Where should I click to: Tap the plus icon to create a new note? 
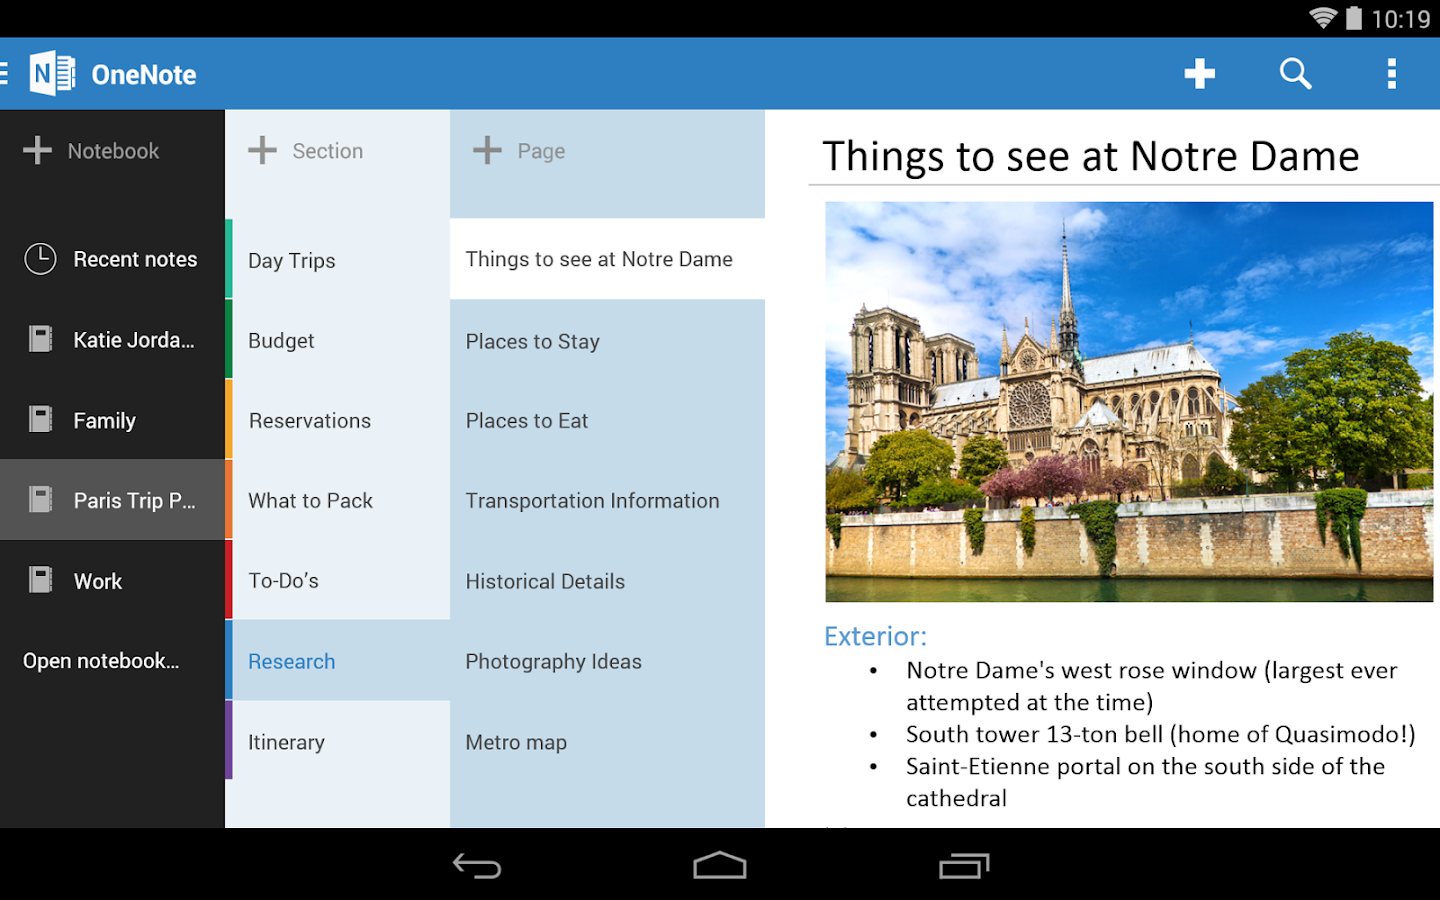[1199, 73]
